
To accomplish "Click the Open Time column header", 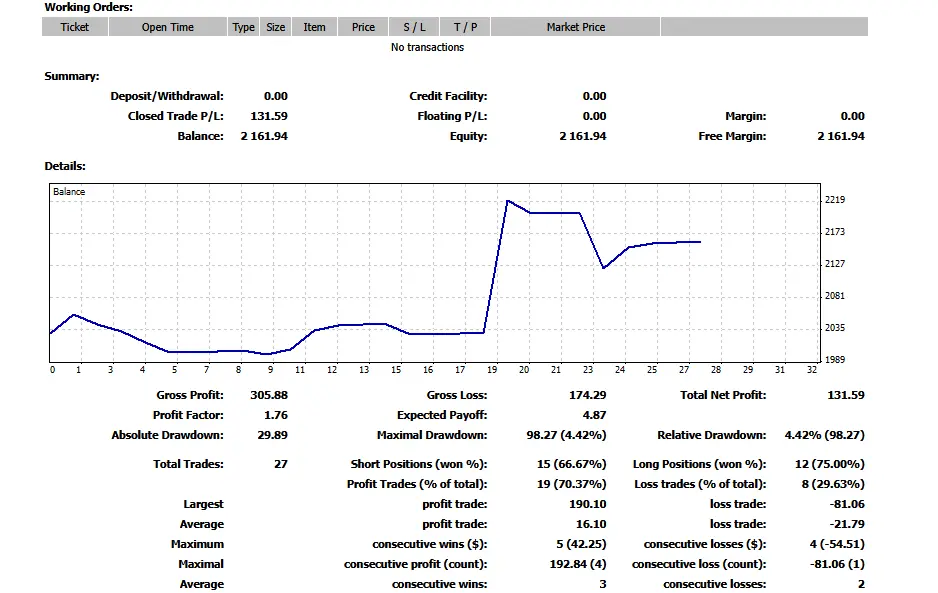I will [168, 27].
